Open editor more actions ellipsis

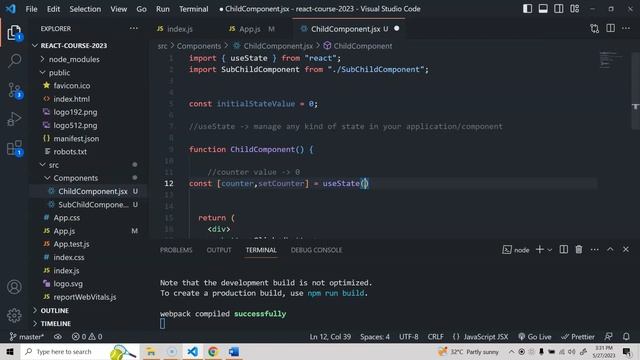(x=626, y=29)
